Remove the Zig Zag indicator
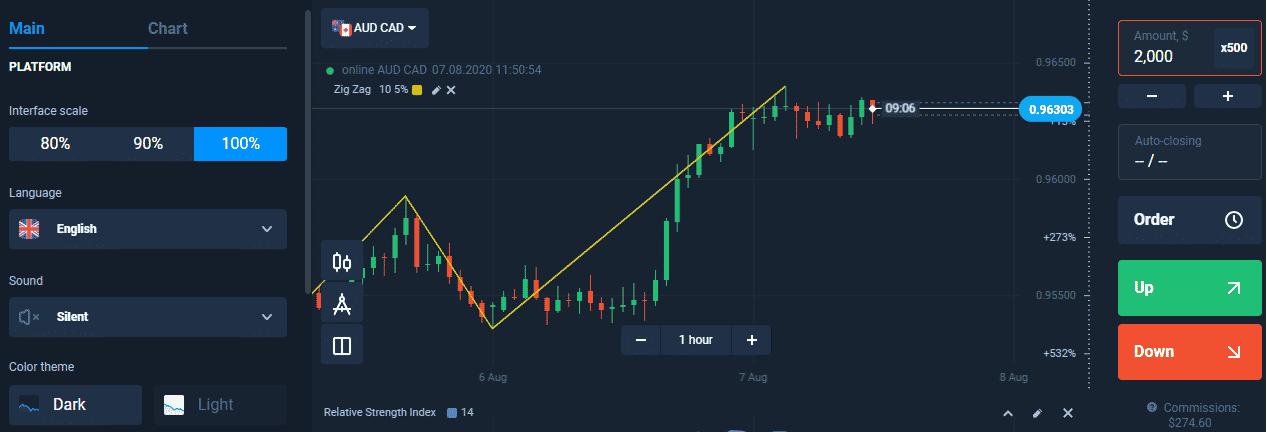The image size is (1267, 432). [451, 90]
